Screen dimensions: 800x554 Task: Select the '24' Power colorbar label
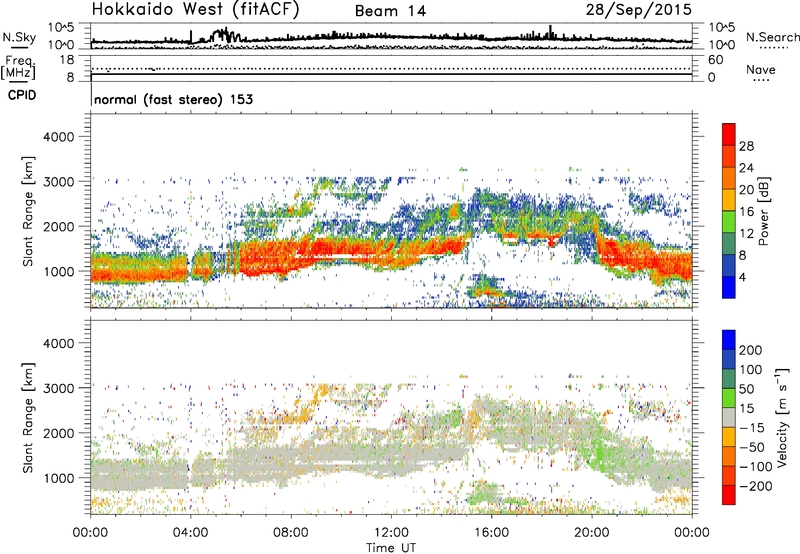pyautogui.click(x=746, y=168)
